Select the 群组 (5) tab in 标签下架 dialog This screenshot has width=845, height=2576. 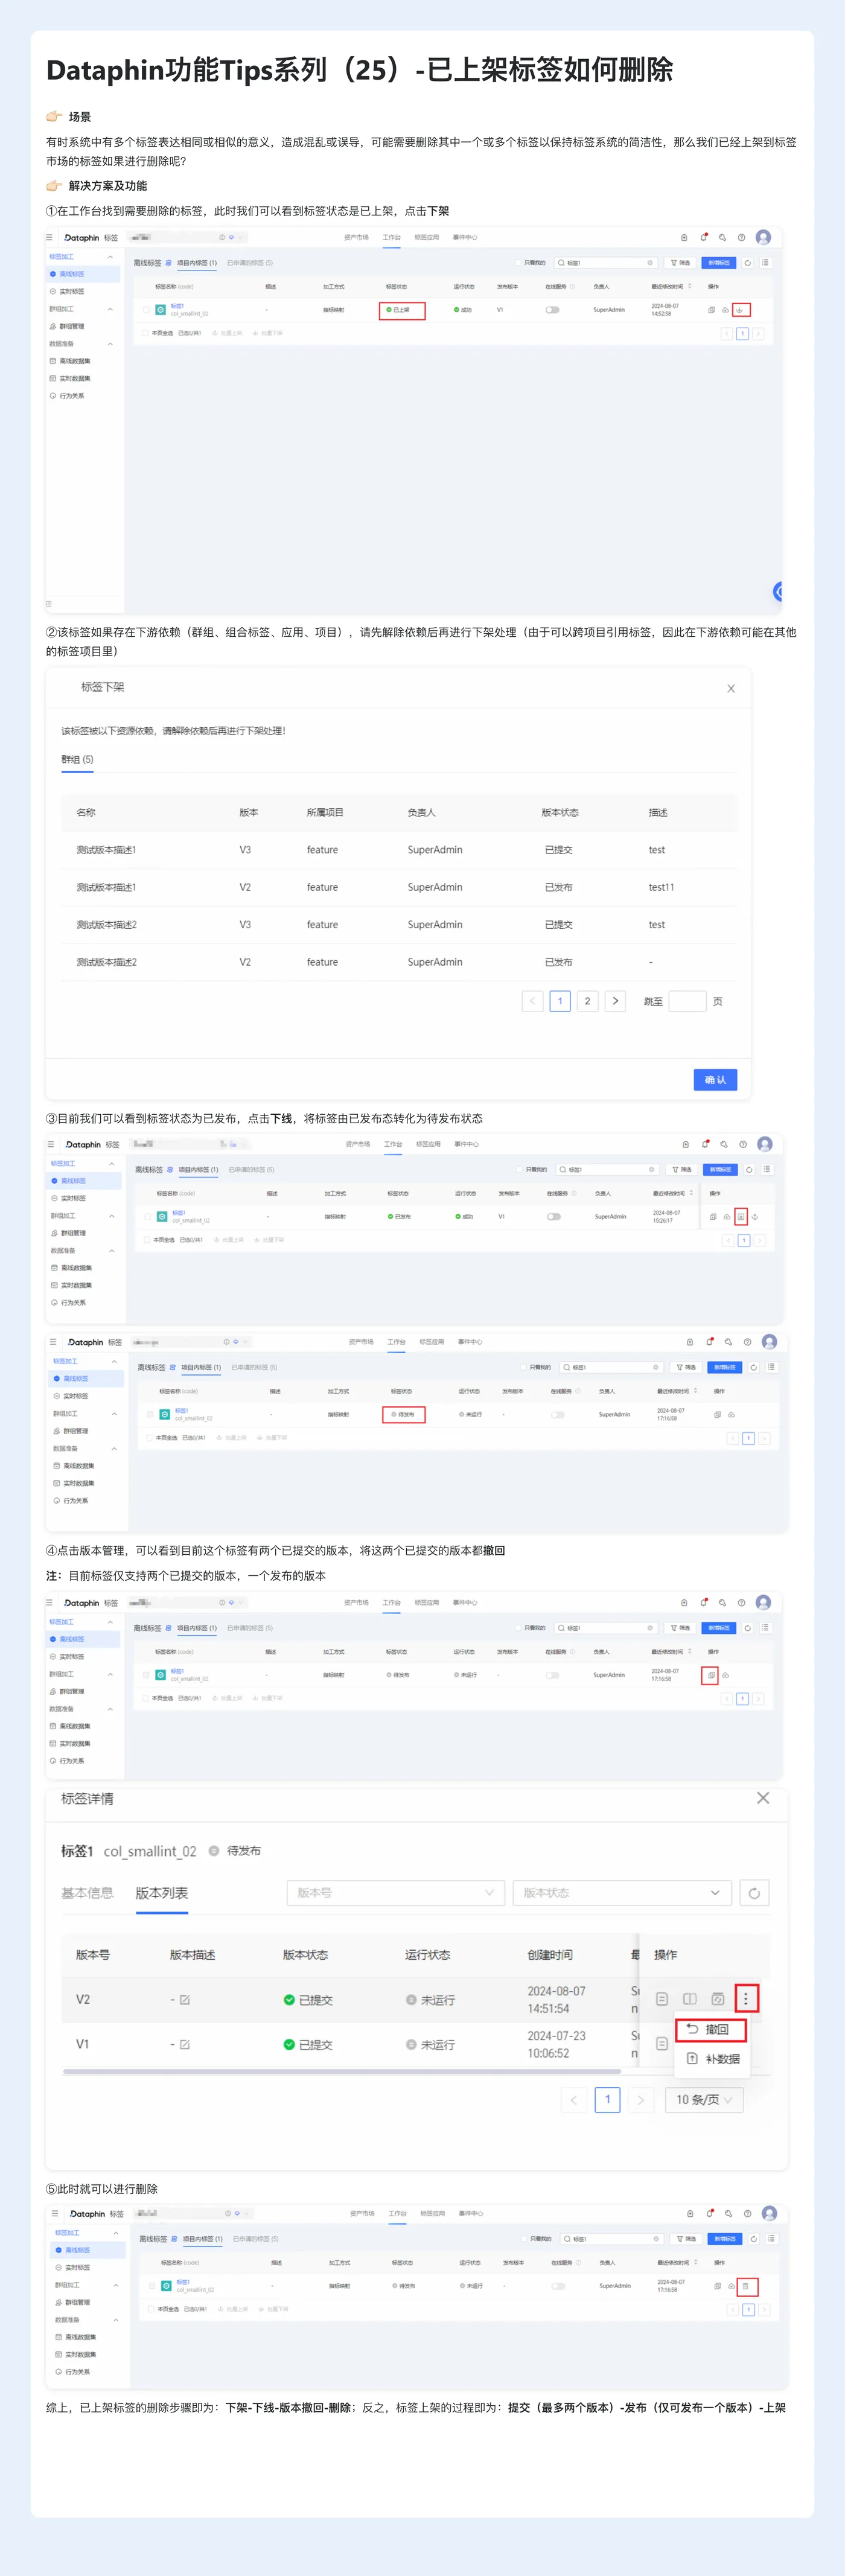77,760
